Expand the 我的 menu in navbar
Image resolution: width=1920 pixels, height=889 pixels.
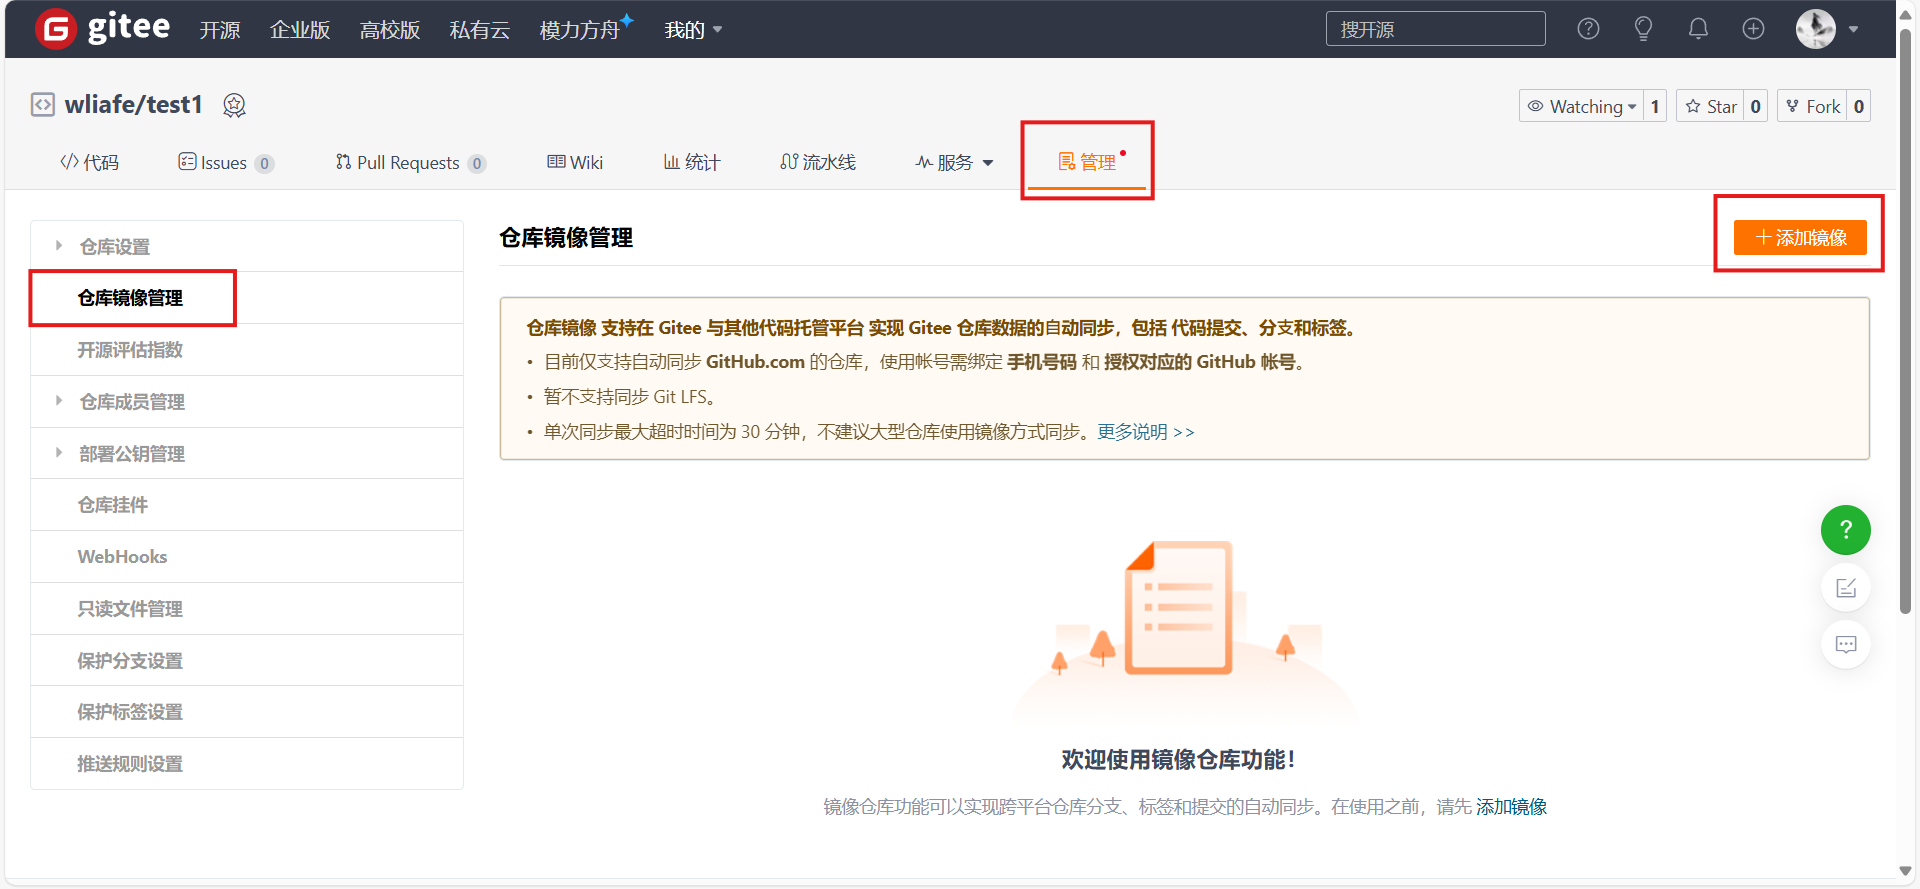click(692, 30)
